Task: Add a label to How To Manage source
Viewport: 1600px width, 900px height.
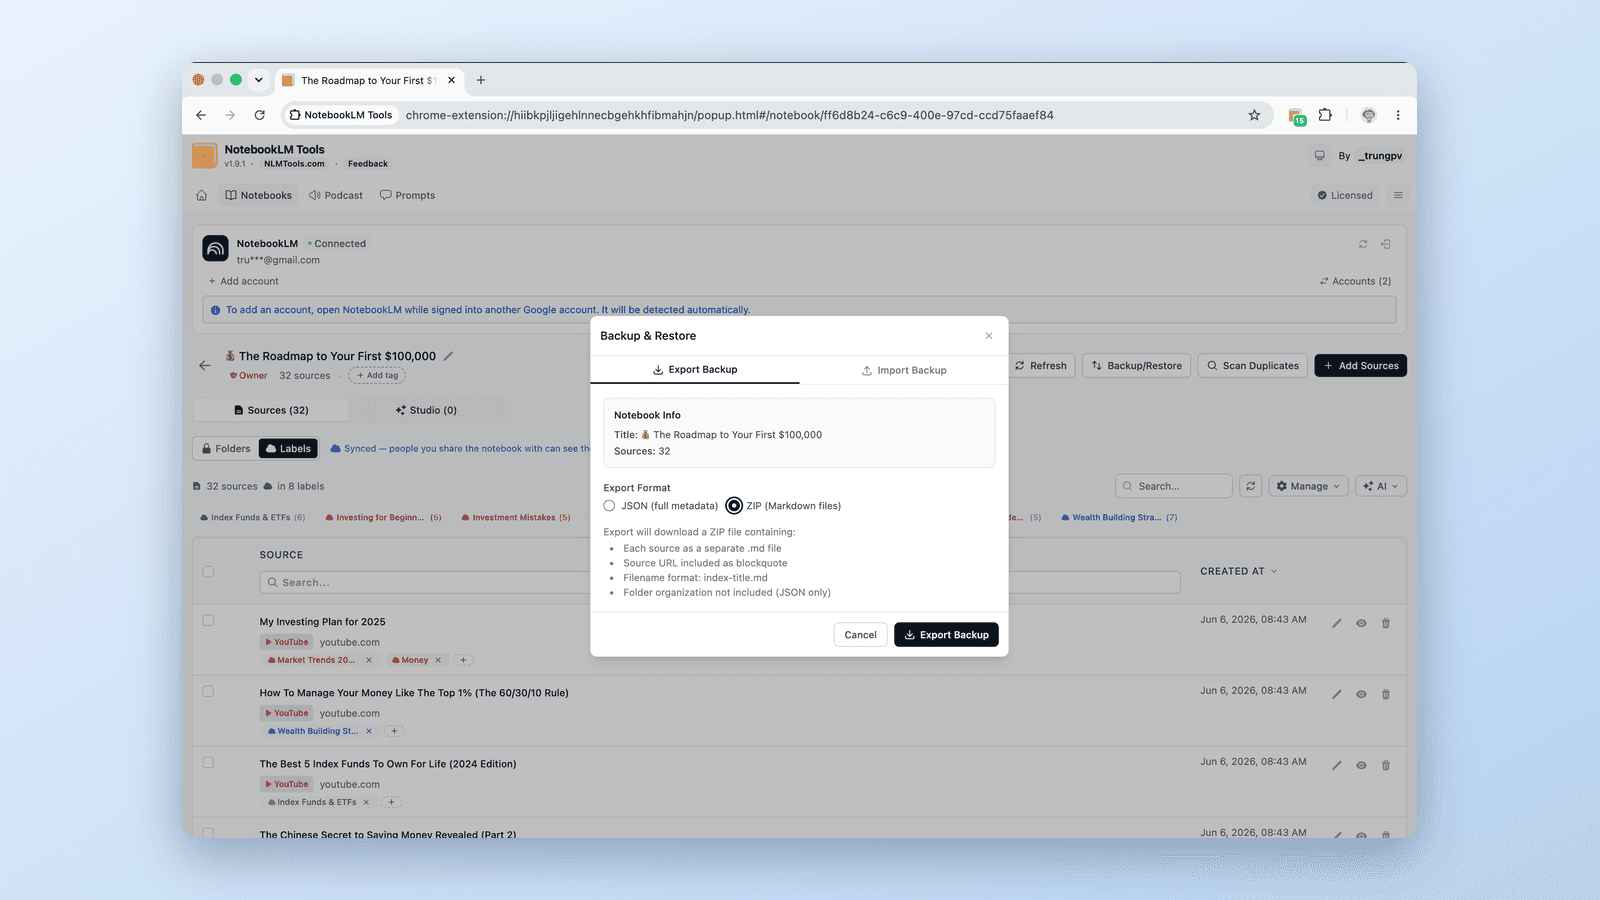Action: coord(395,731)
